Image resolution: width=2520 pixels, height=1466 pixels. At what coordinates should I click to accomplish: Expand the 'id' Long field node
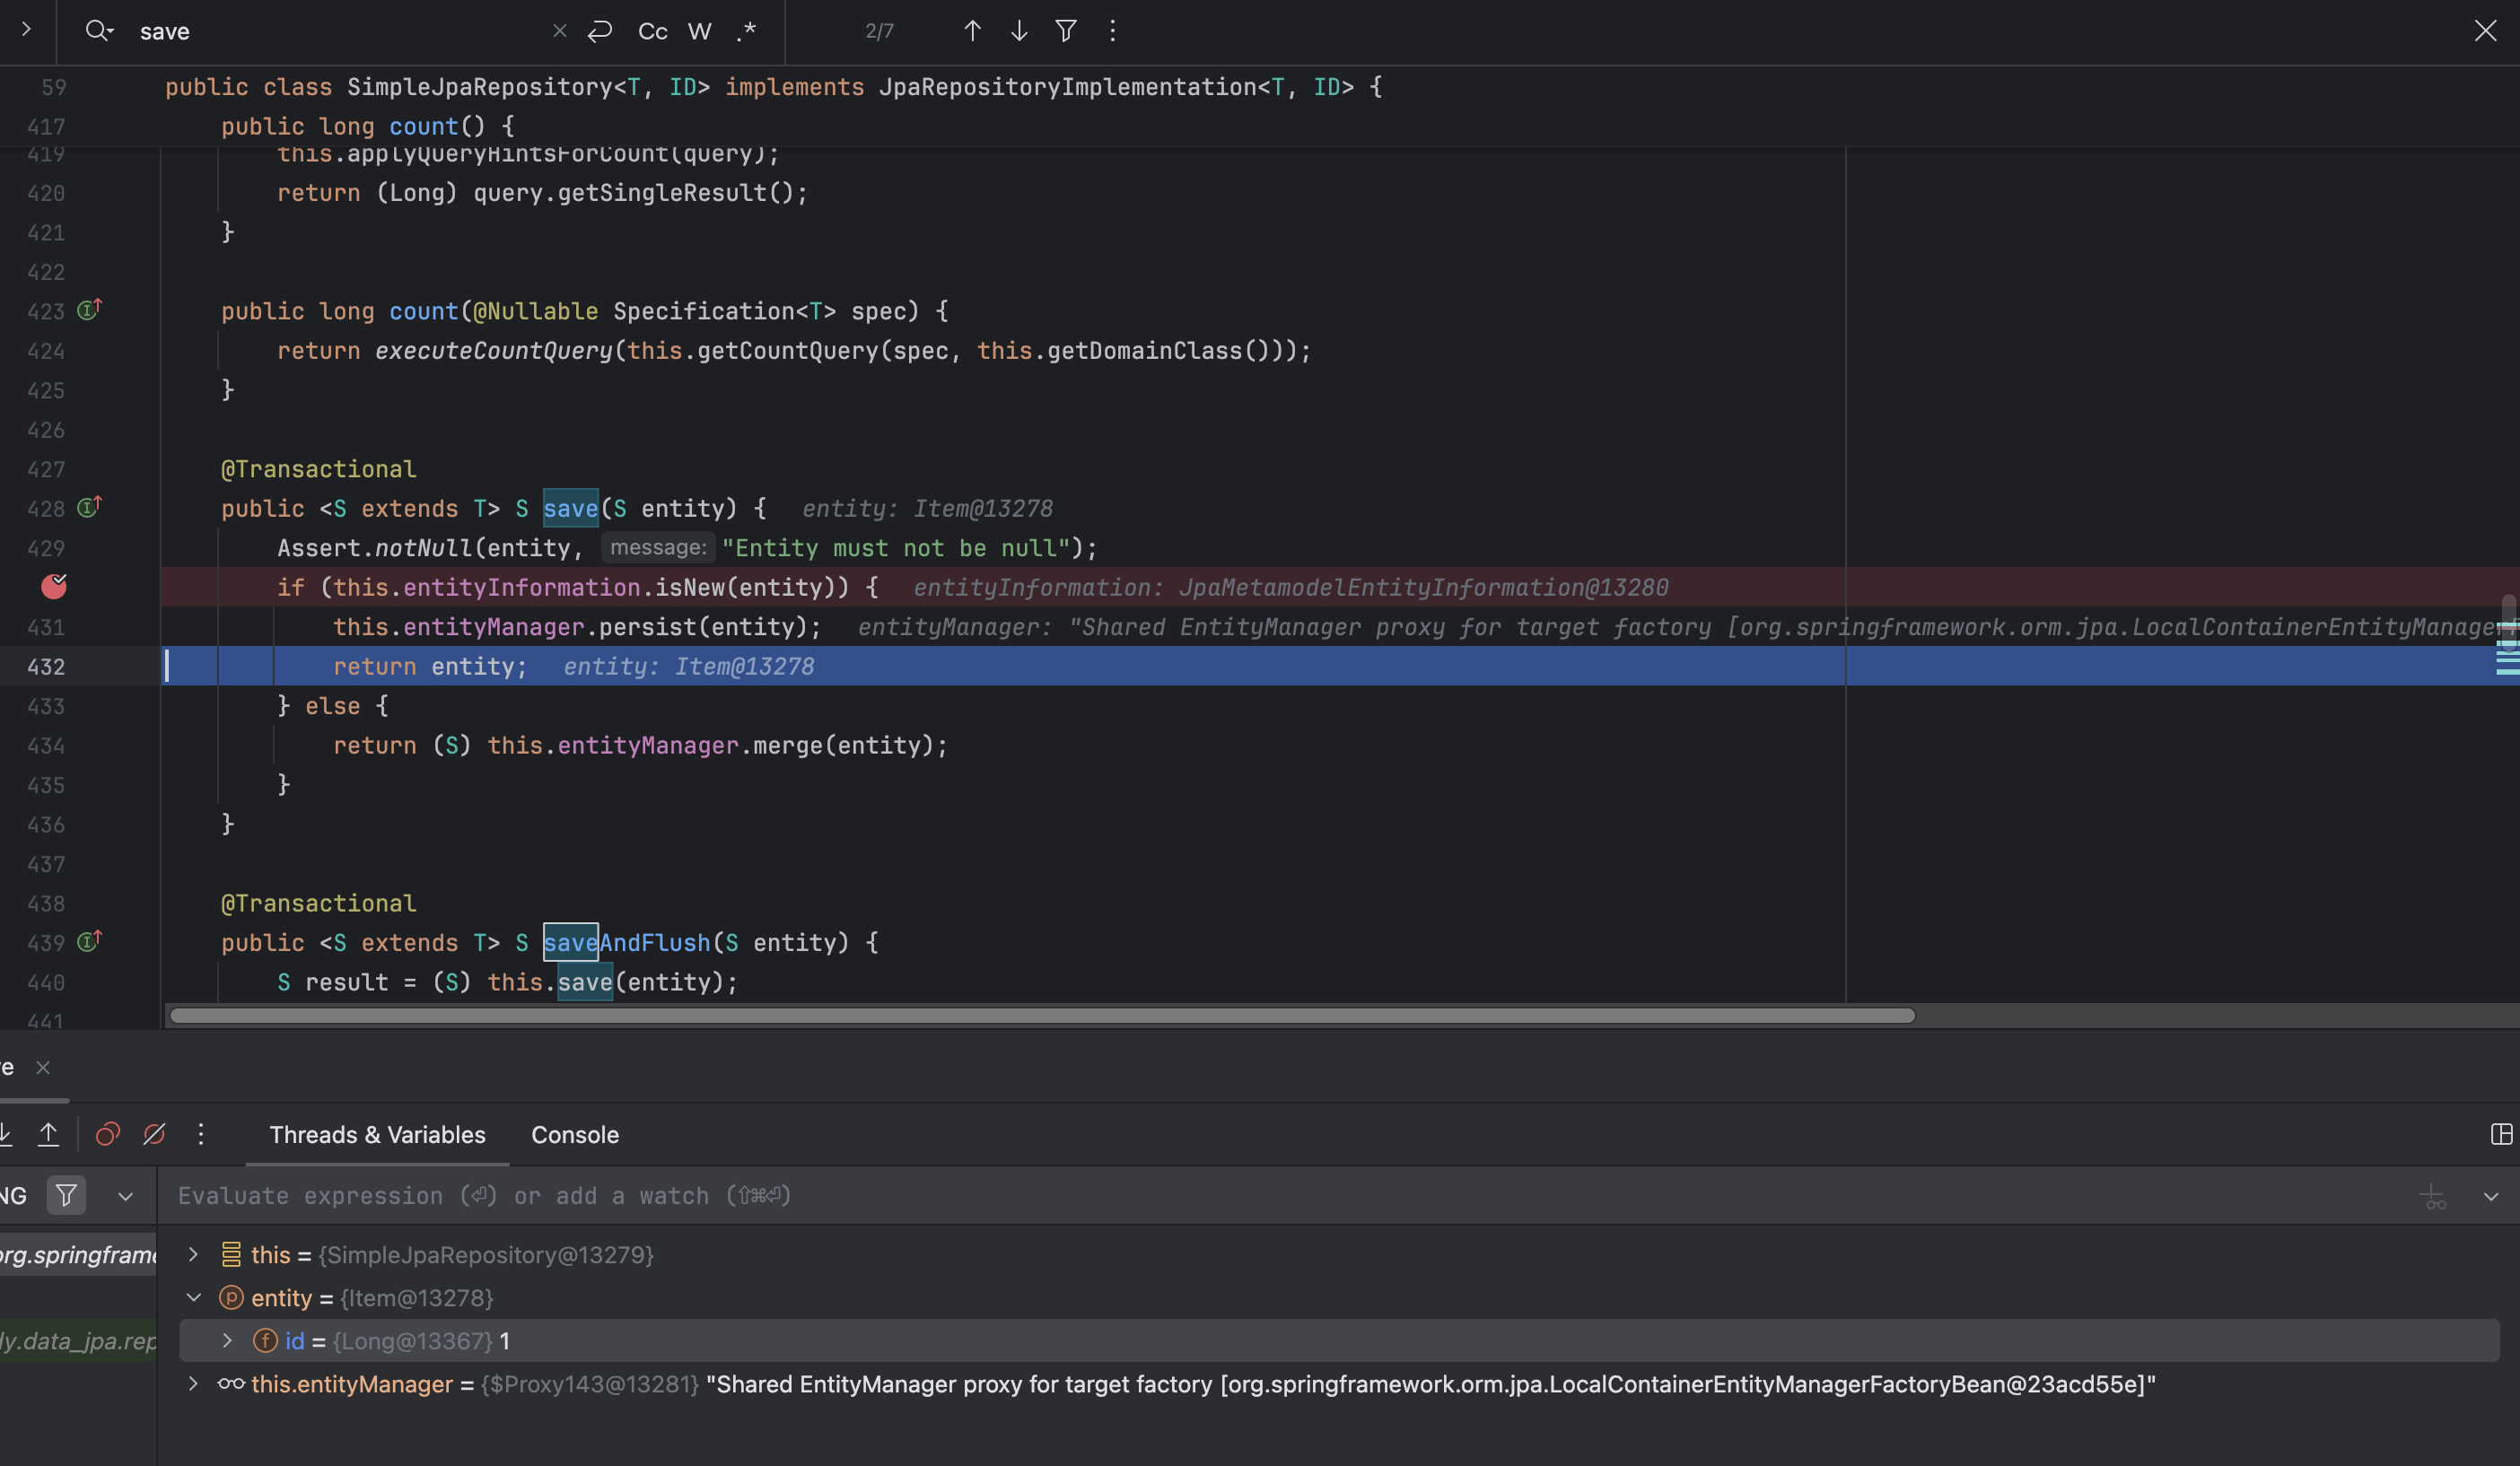pos(227,1340)
